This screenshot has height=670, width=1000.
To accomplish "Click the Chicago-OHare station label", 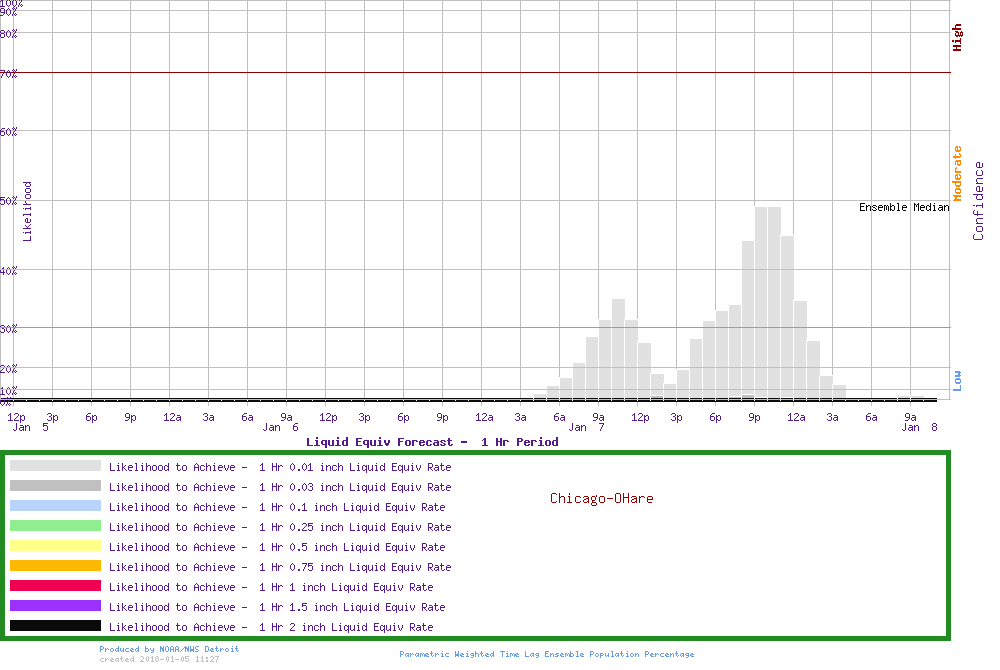I will [601, 498].
